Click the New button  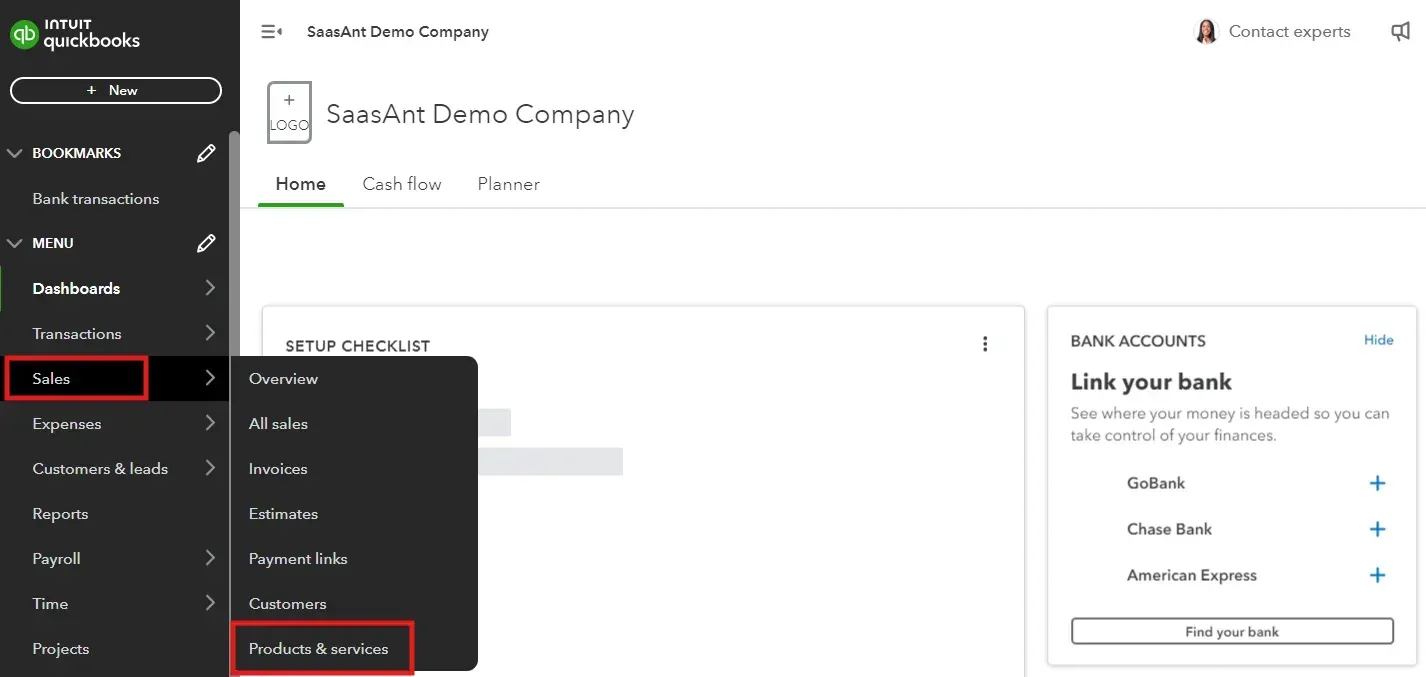click(115, 90)
